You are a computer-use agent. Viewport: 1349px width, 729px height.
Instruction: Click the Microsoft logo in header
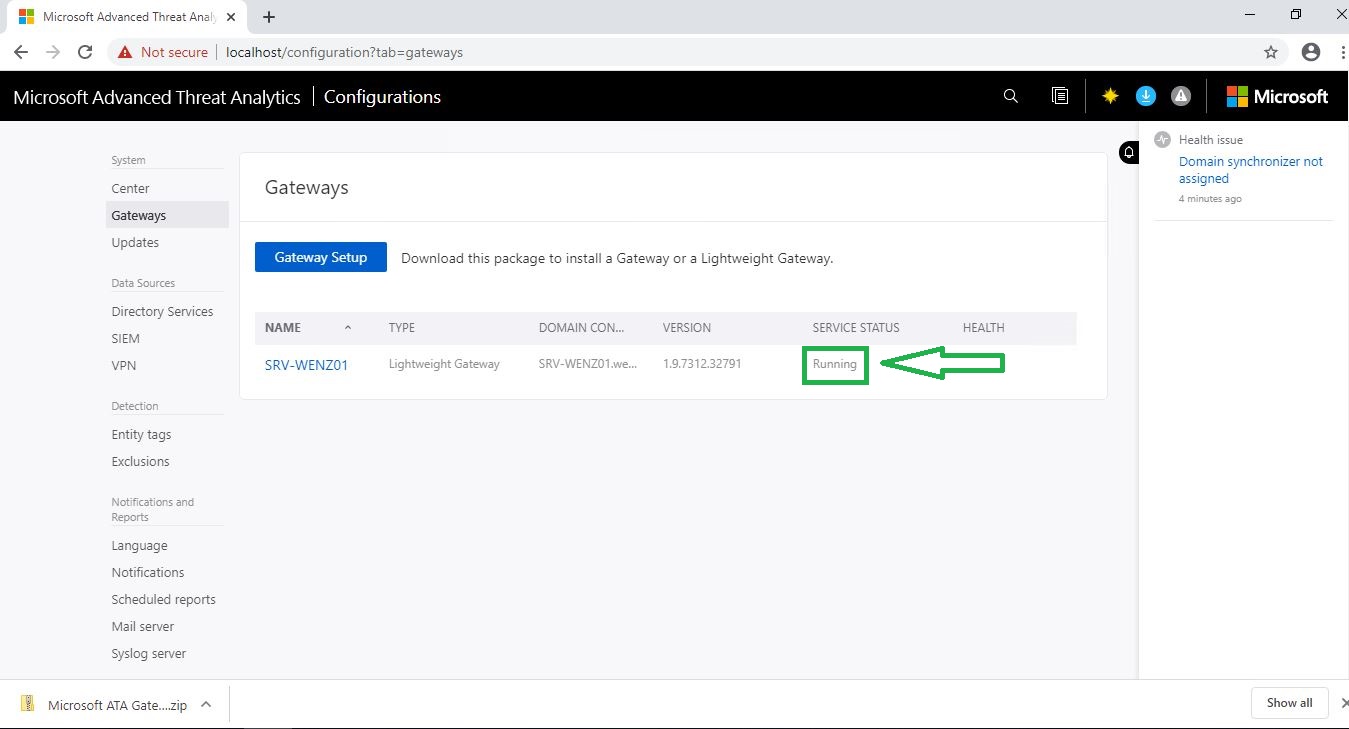[x=1277, y=96]
